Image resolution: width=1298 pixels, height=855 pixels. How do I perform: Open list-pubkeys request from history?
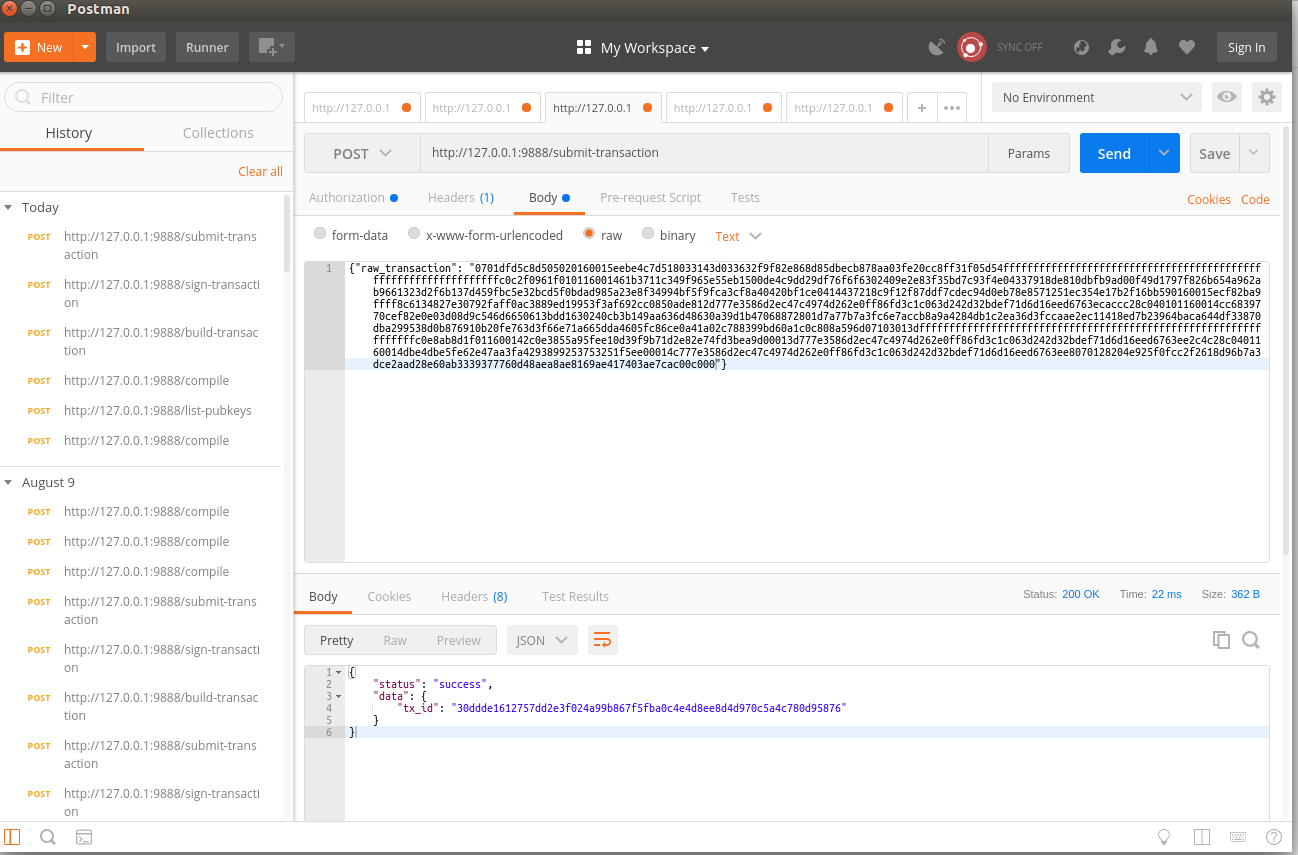157,410
